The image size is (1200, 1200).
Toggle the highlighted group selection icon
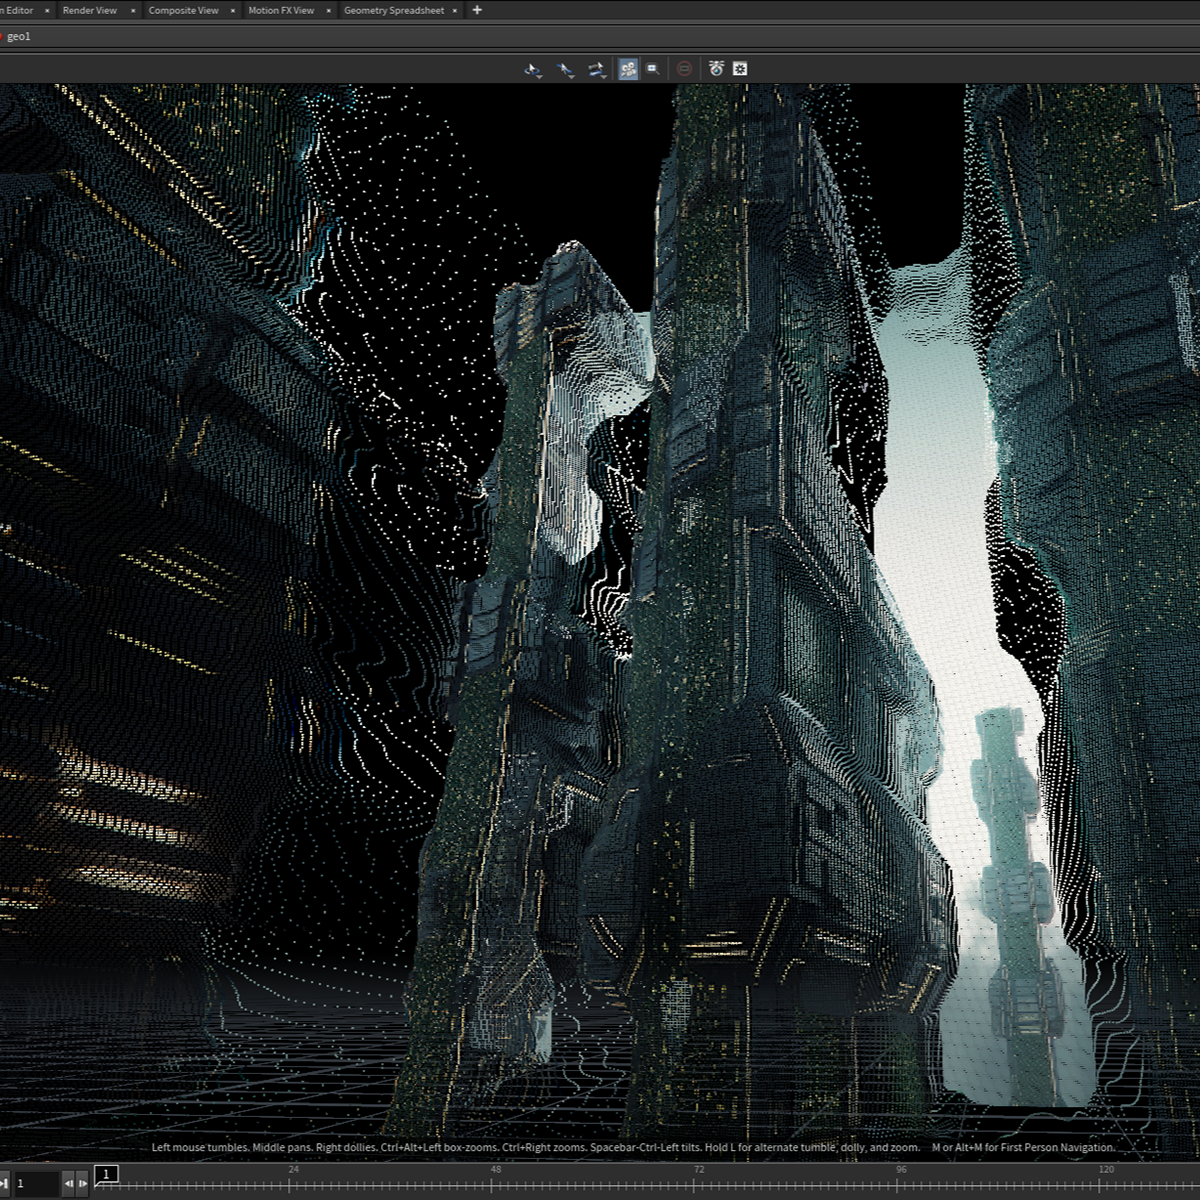pos(628,69)
